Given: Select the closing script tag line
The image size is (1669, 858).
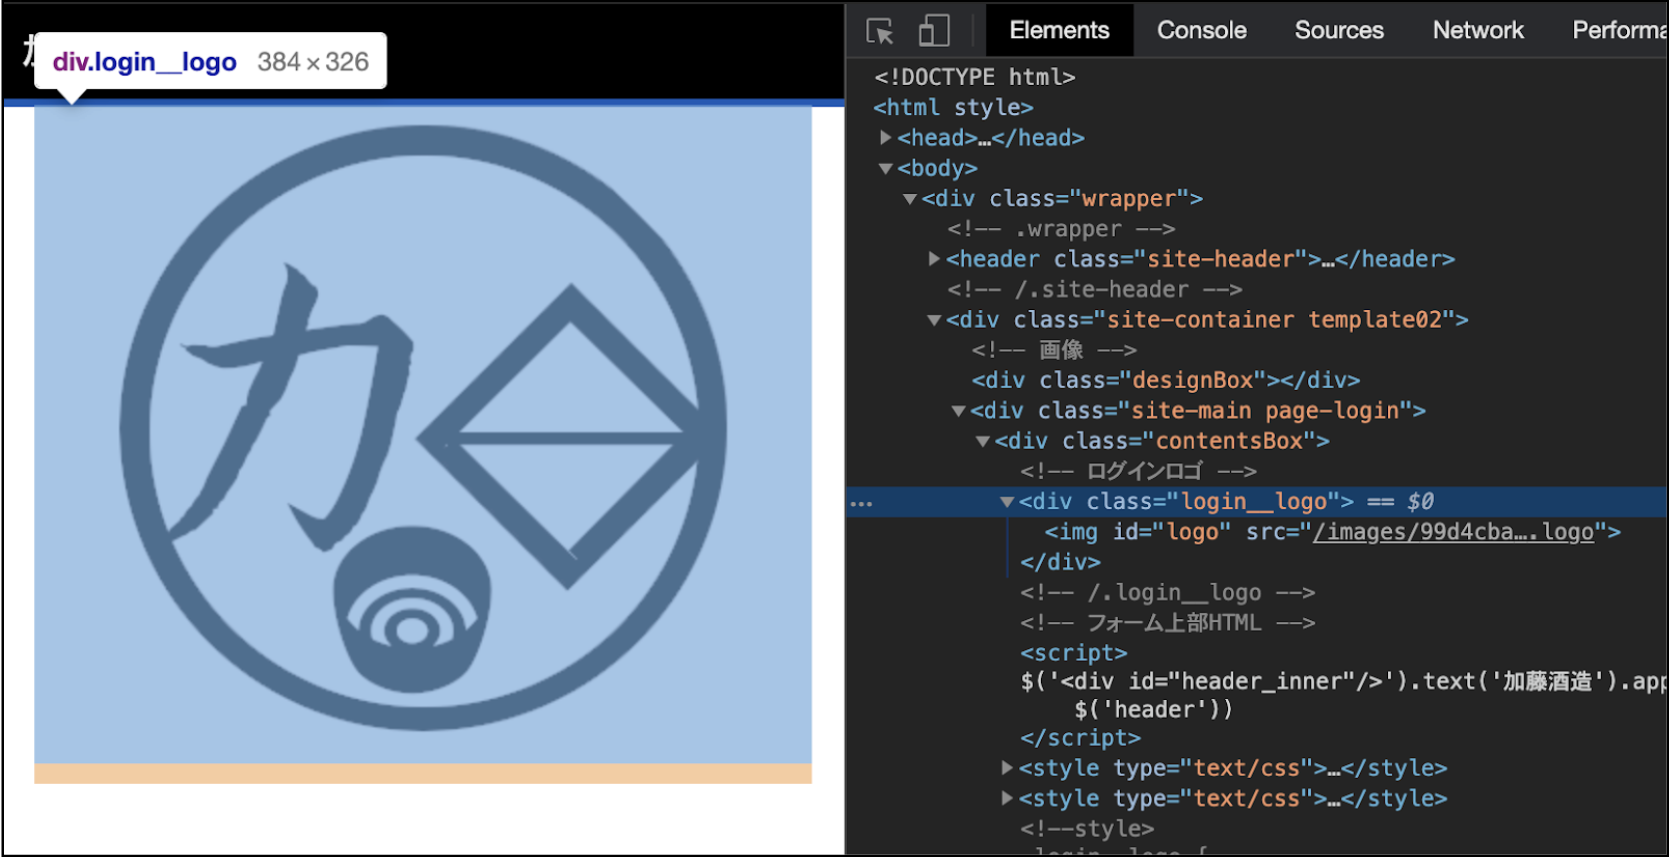Looking at the screenshot, I should [x=1080, y=738].
